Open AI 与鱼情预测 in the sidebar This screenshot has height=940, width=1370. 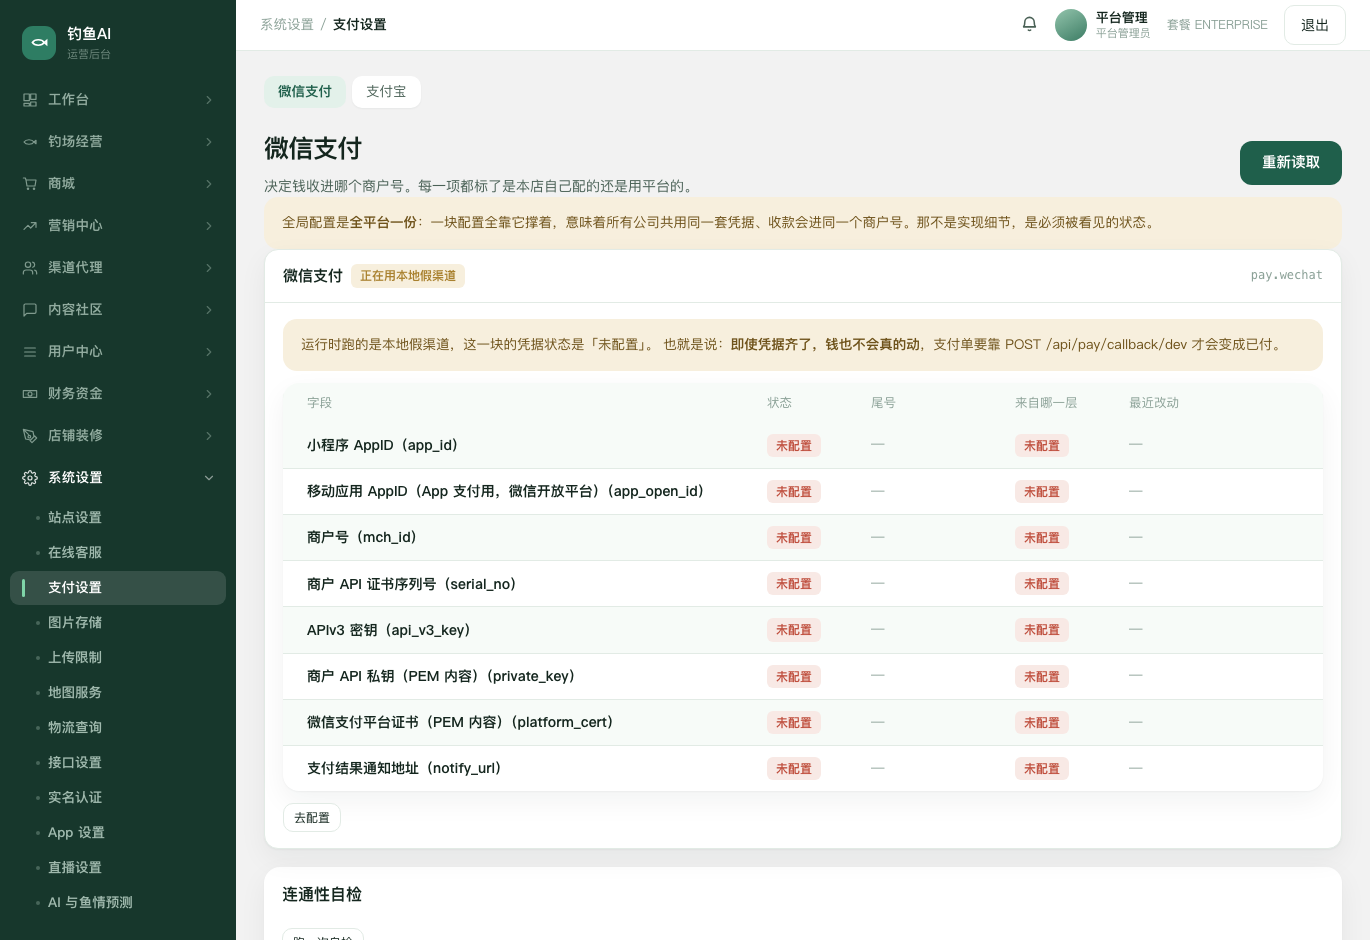tap(118, 903)
